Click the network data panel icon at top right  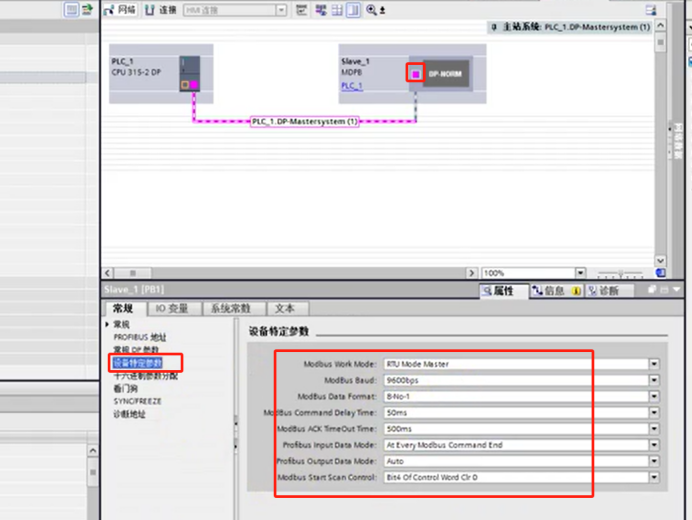(x=651, y=10)
